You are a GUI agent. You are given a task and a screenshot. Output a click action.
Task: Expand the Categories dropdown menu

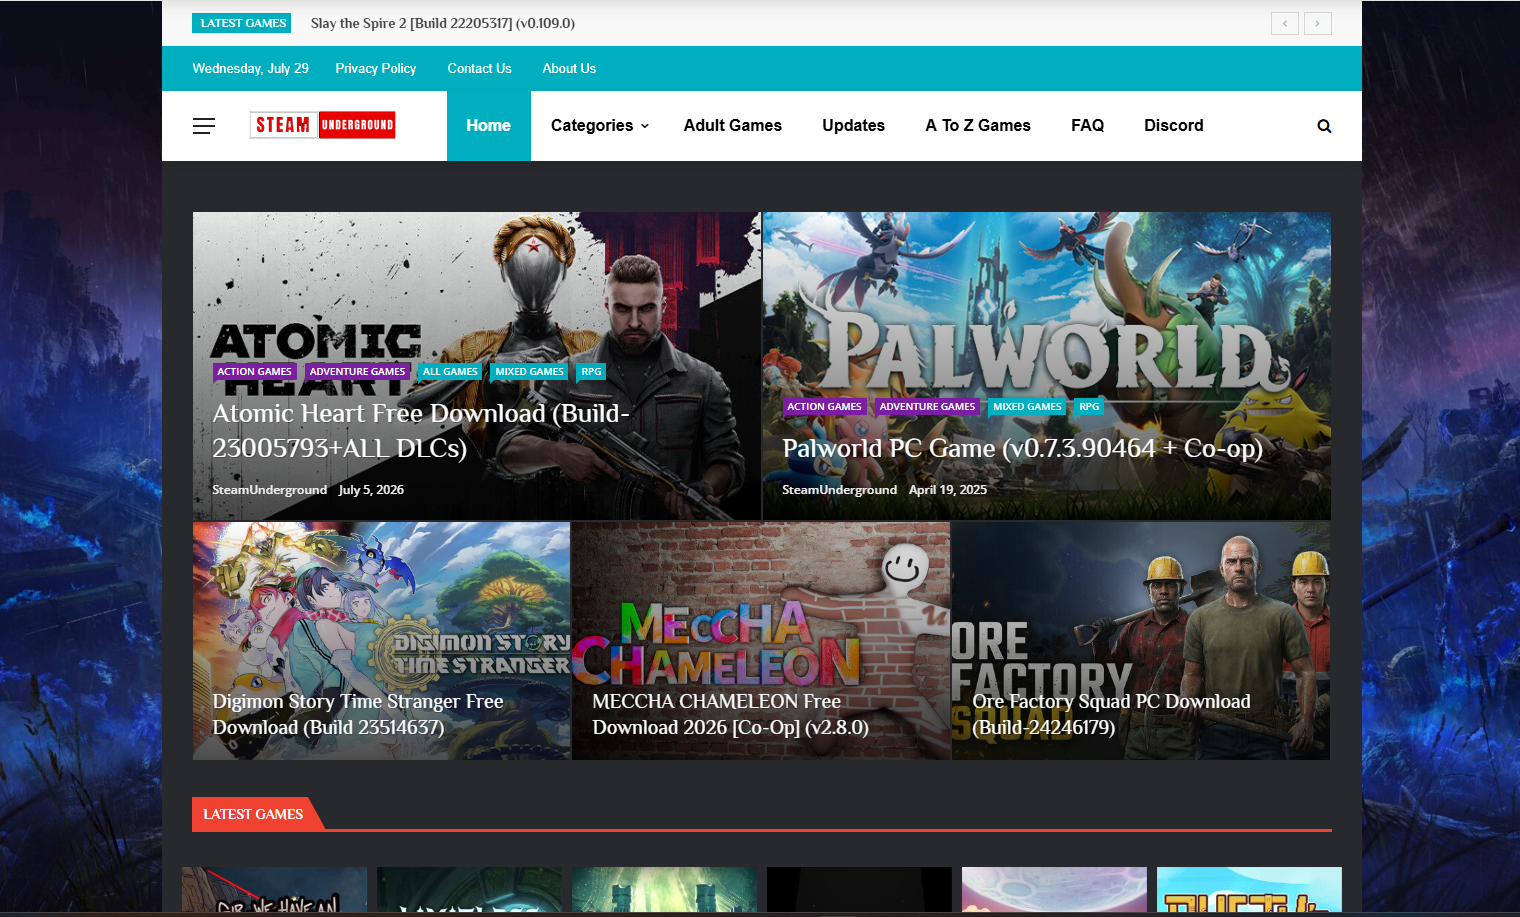pyautogui.click(x=600, y=126)
